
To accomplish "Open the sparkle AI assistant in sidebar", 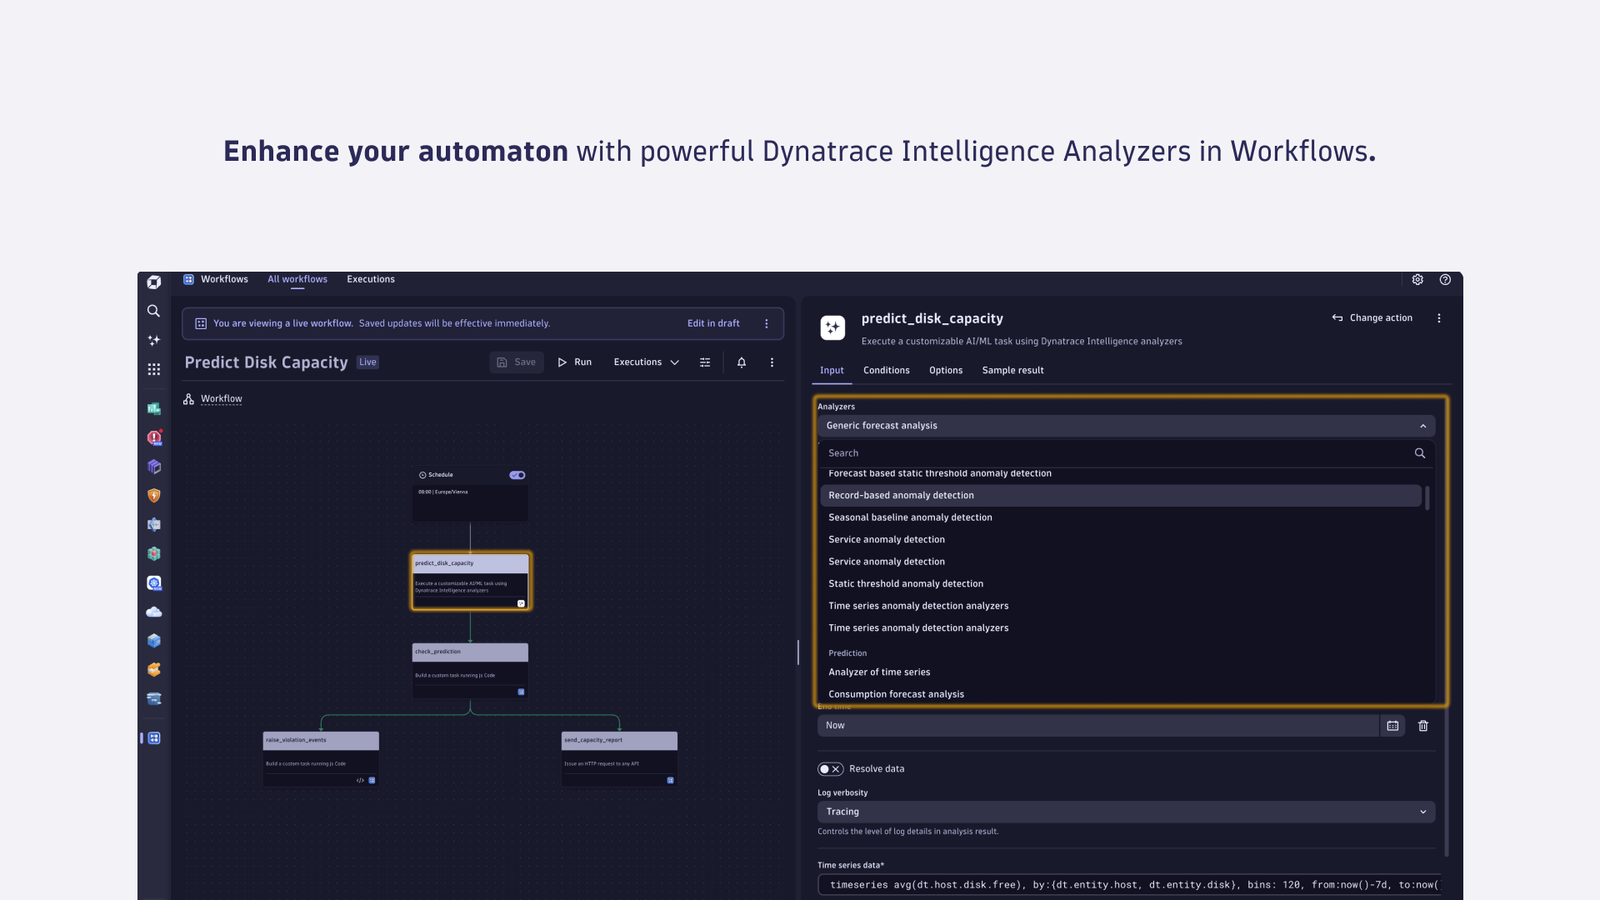I will pos(154,340).
